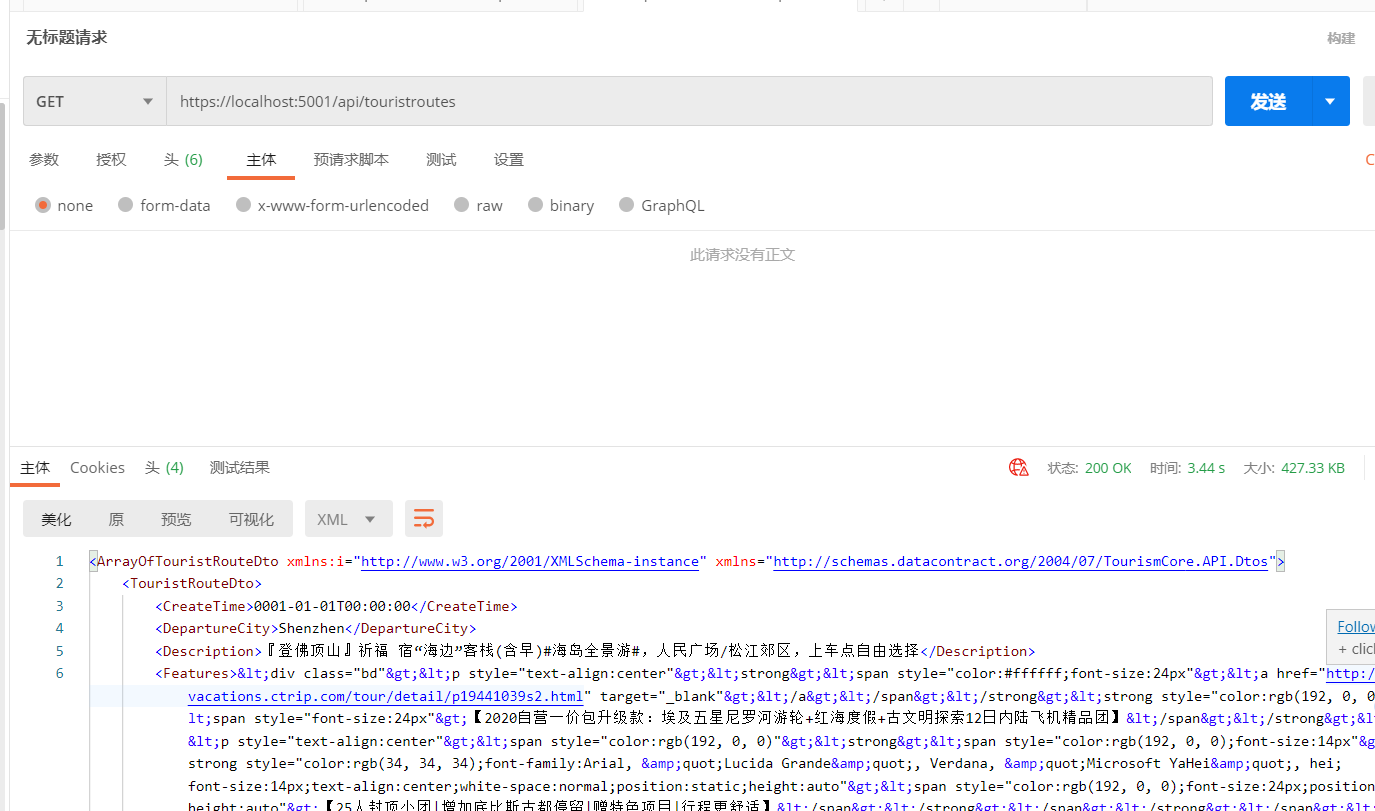1375x811 pixels.
Task: Switch to 可视化 response view
Action: pyautogui.click(x=251, y=519)
